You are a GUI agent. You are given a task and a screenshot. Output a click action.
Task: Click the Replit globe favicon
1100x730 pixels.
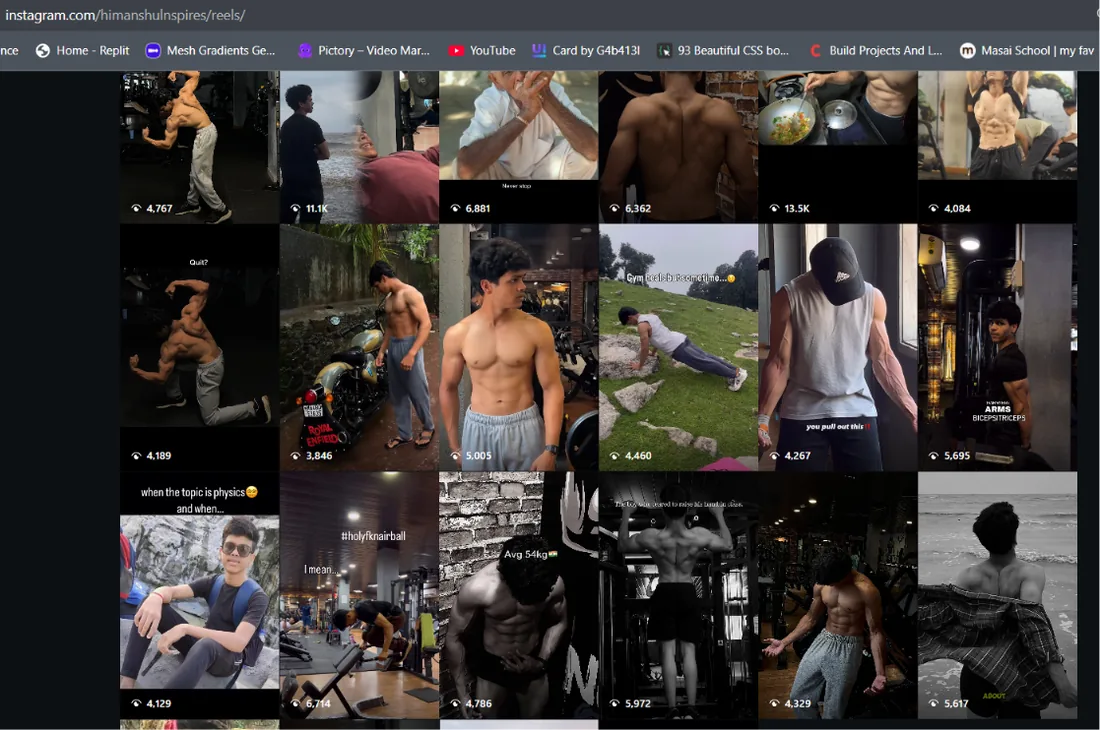[43, 50]
